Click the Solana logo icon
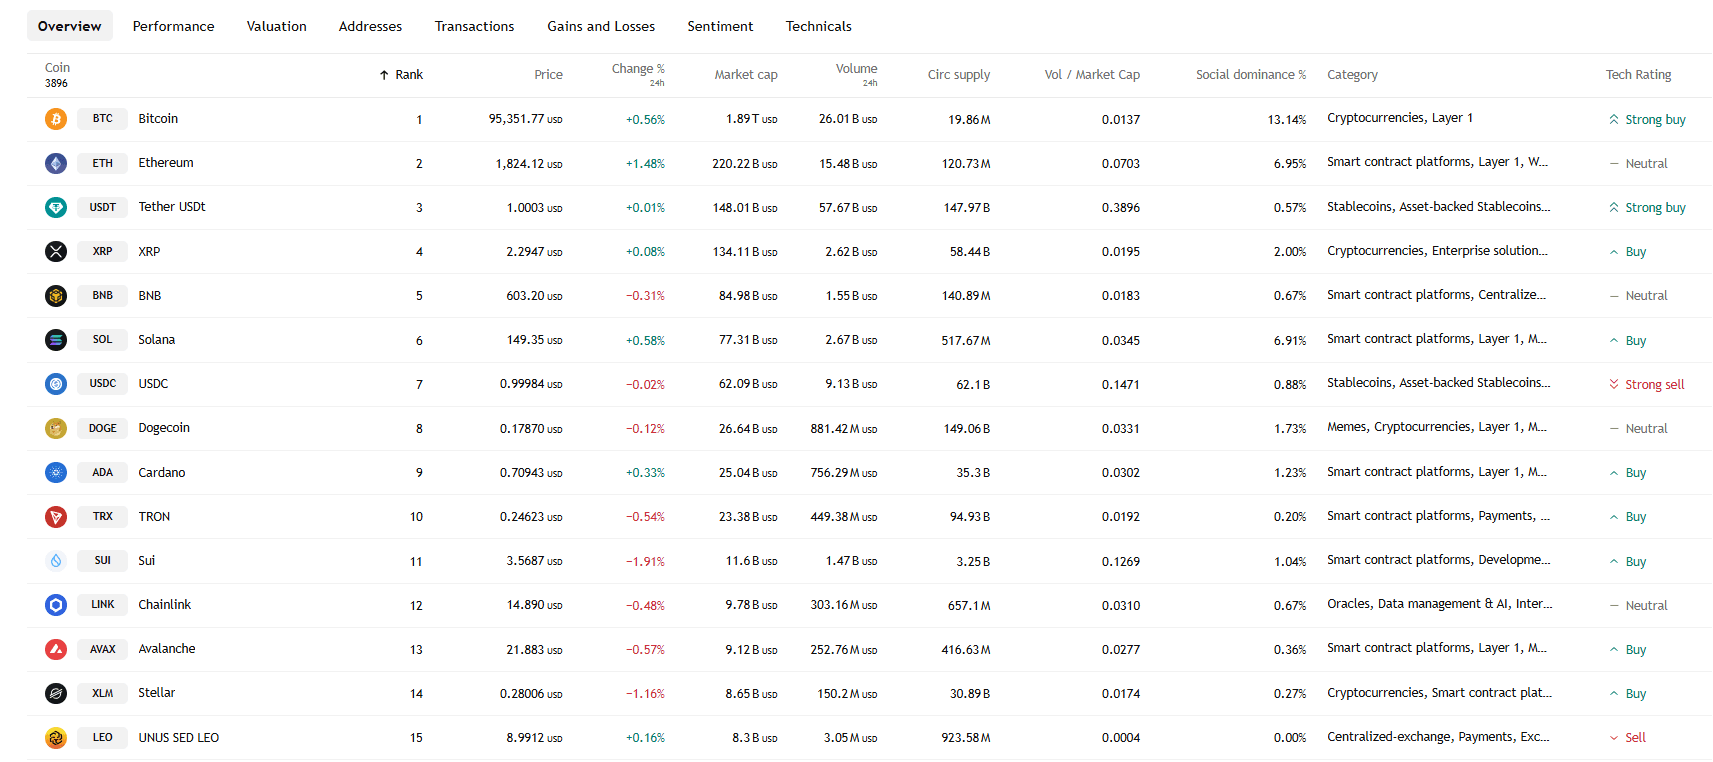 [56, 340]
